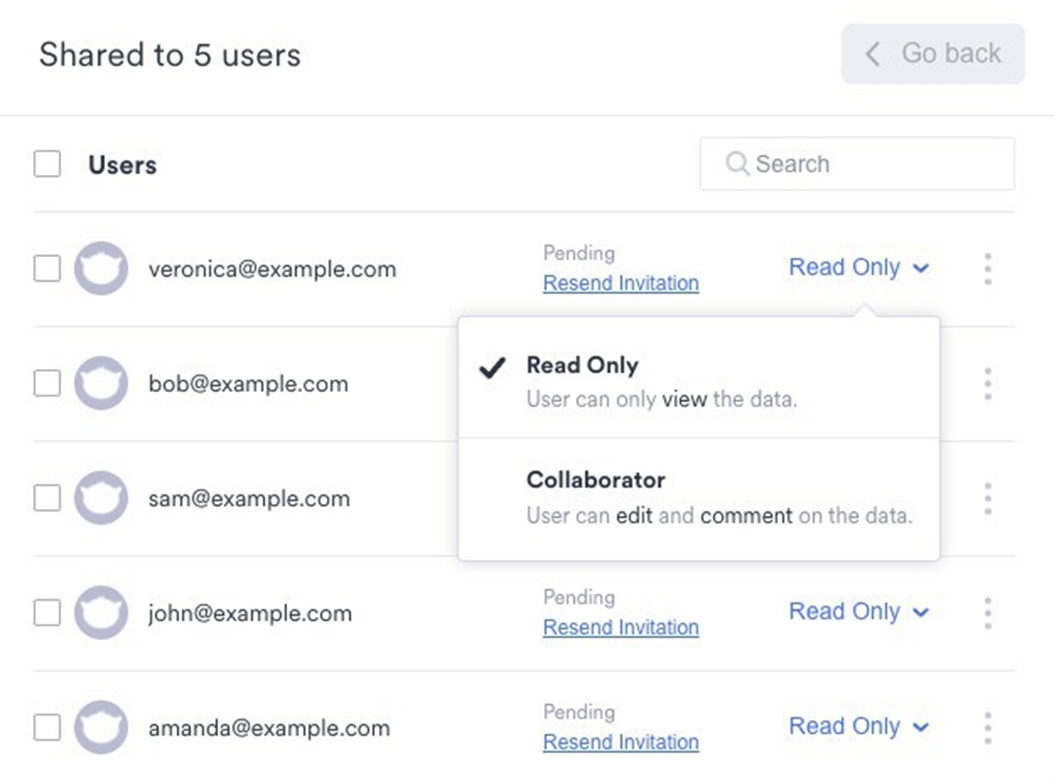Collapse the Read Only dropdown for veronica
1054x783 pixels.
(x=859, y=268)
